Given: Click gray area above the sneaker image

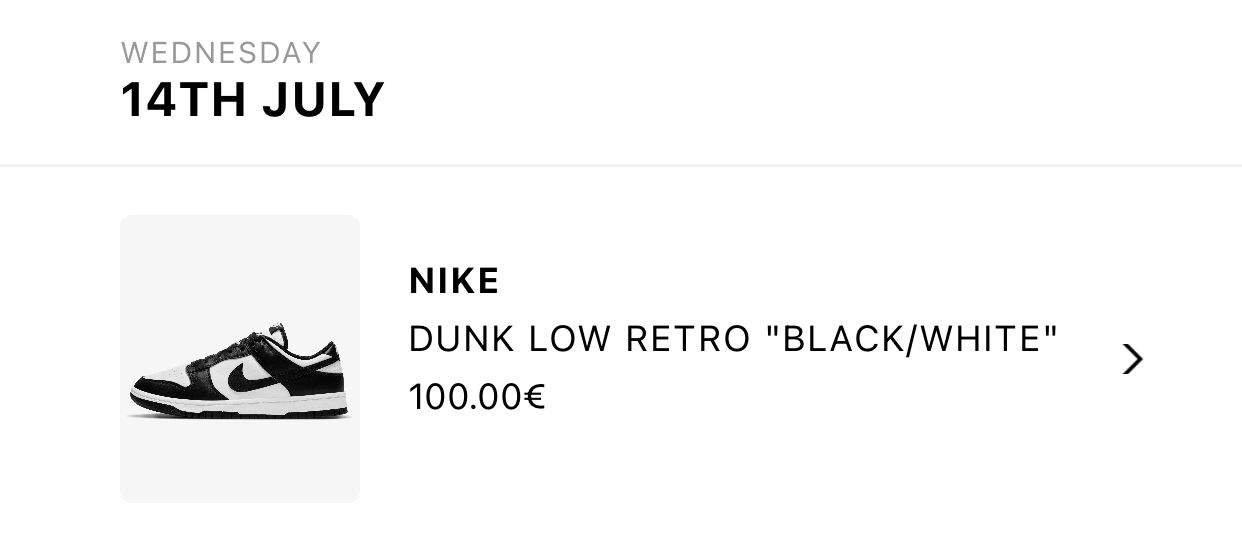Looking at the screenshot, I should click(x=240, y=262).
